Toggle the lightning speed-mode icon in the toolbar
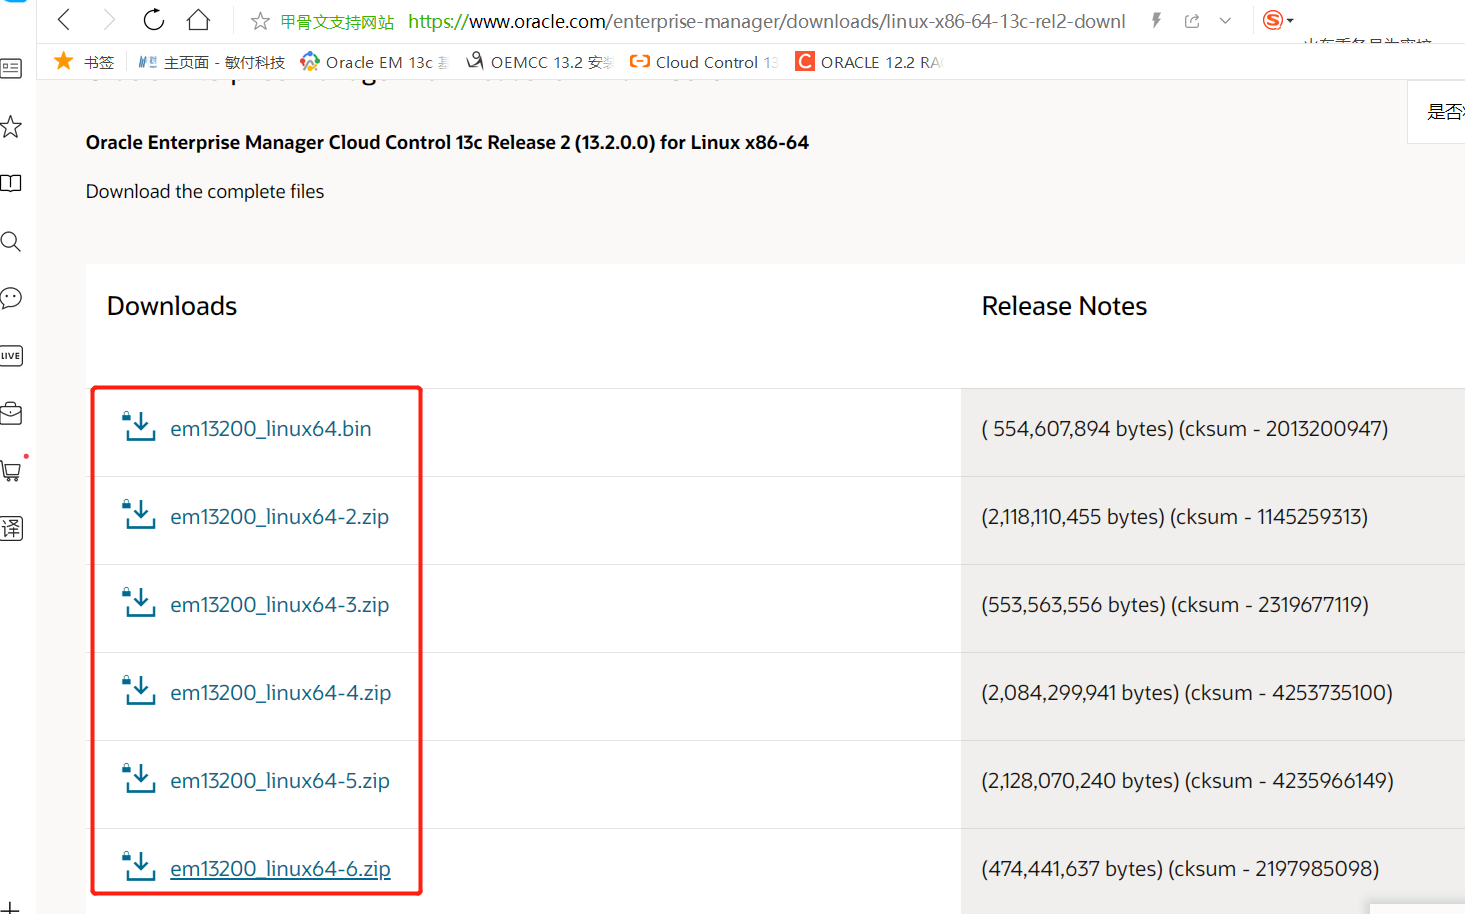The width and height of the screenshot is (1465, 914). tap(1155, 20)
